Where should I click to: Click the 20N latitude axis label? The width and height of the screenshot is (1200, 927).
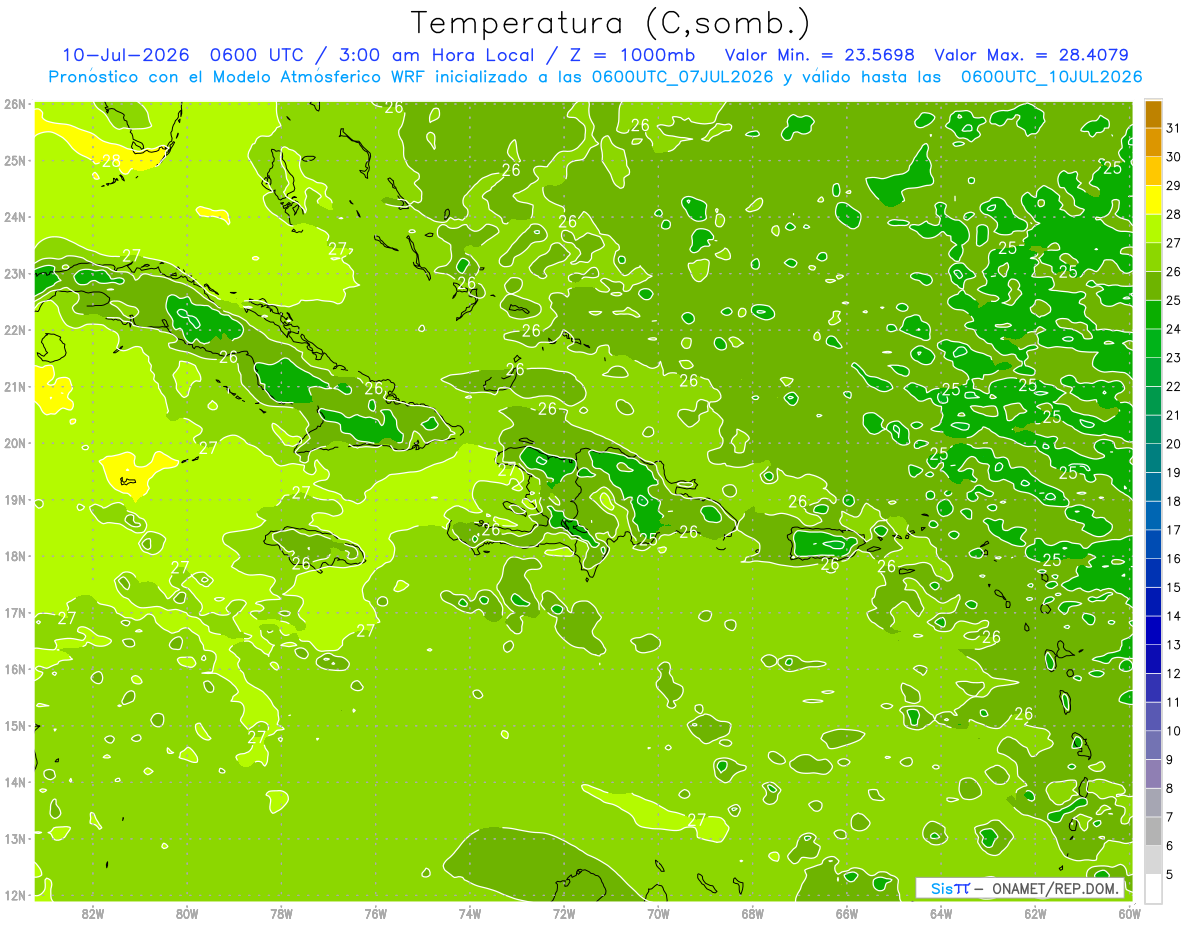click(x=14, y=443)
